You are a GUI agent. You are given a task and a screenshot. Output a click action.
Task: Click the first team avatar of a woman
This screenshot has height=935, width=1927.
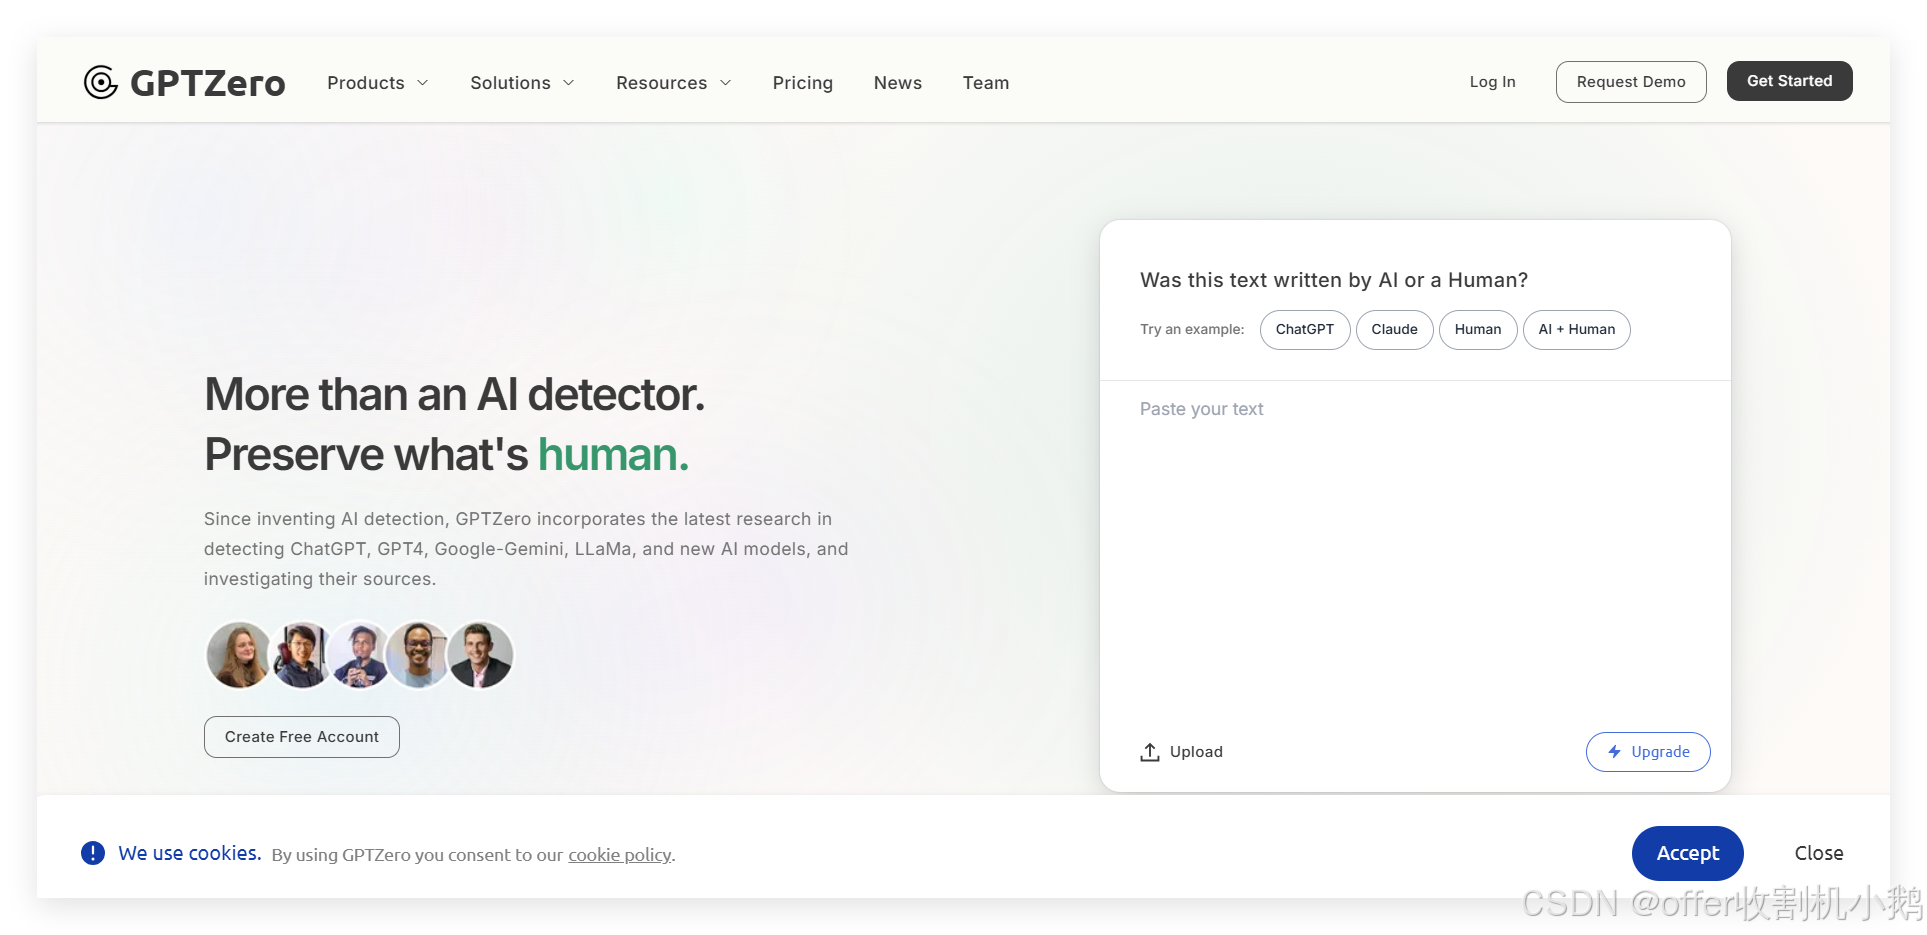[238, 655]
